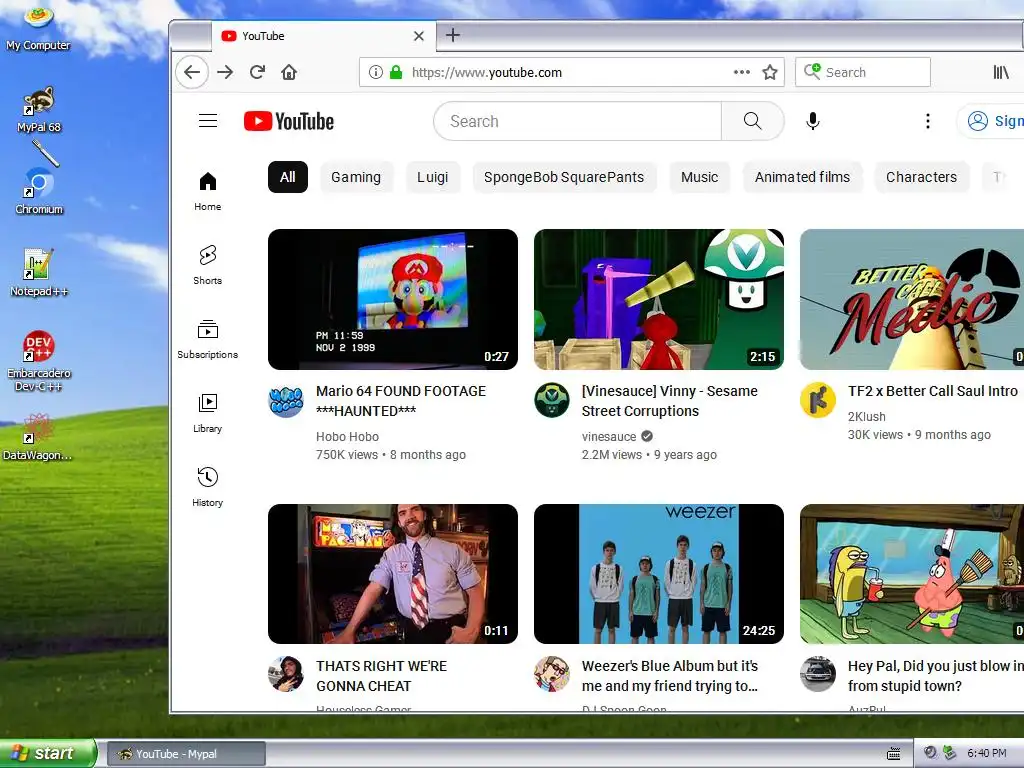Open the Weezer video uploader's avatar
This screenshot has height=768, width=1024.
[x=552, y=674]
